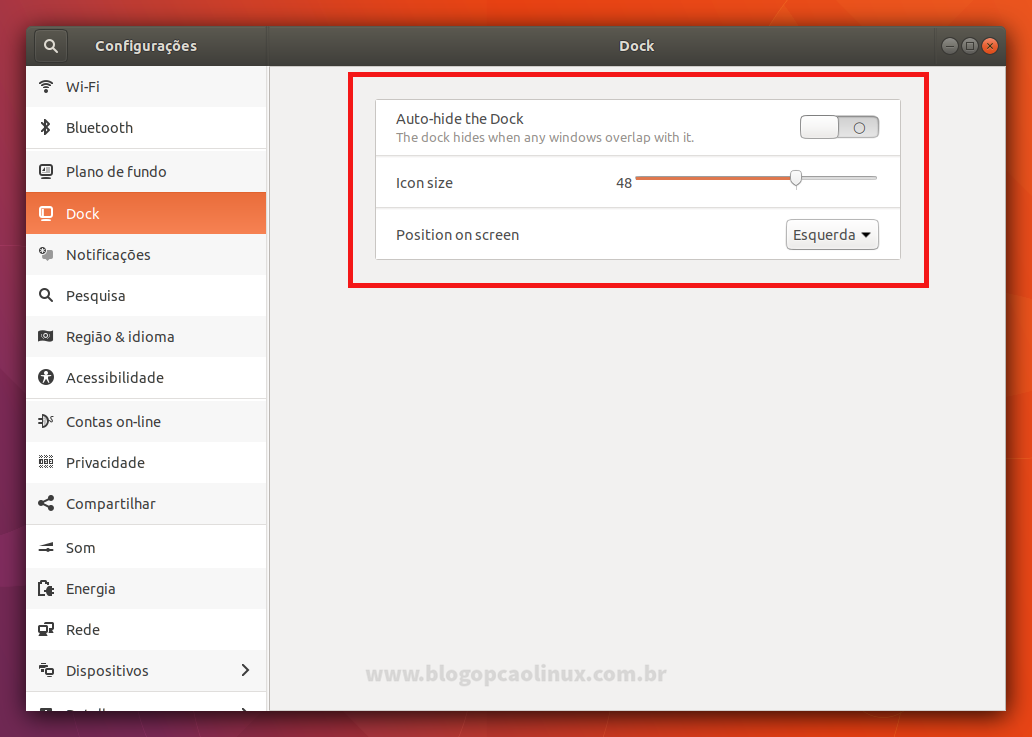Click the Bluetooth symbol icon

(x=45, y=127)
